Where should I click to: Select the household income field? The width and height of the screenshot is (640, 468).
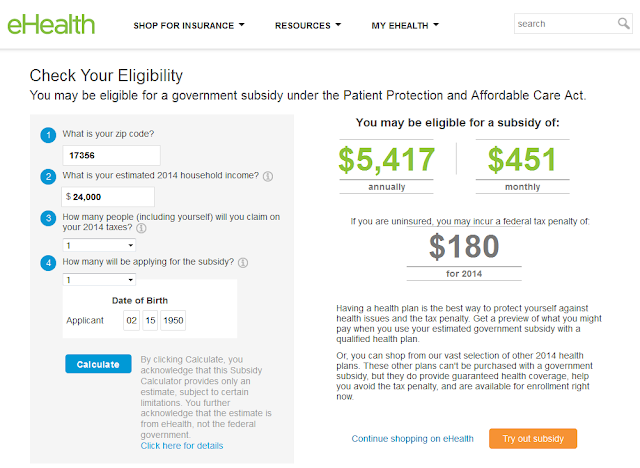pyautogui.click(x=108, y=197)
